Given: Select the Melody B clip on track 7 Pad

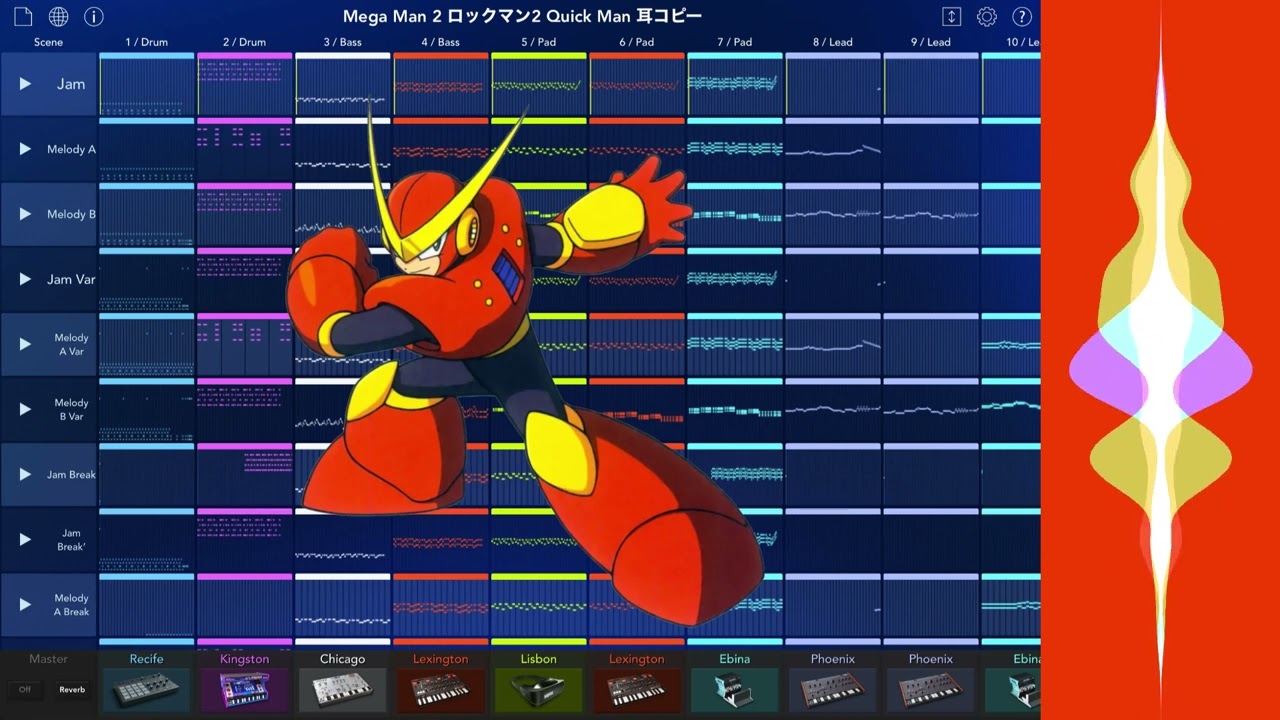Looking at the screenshot, I should [x=734, y=214].
